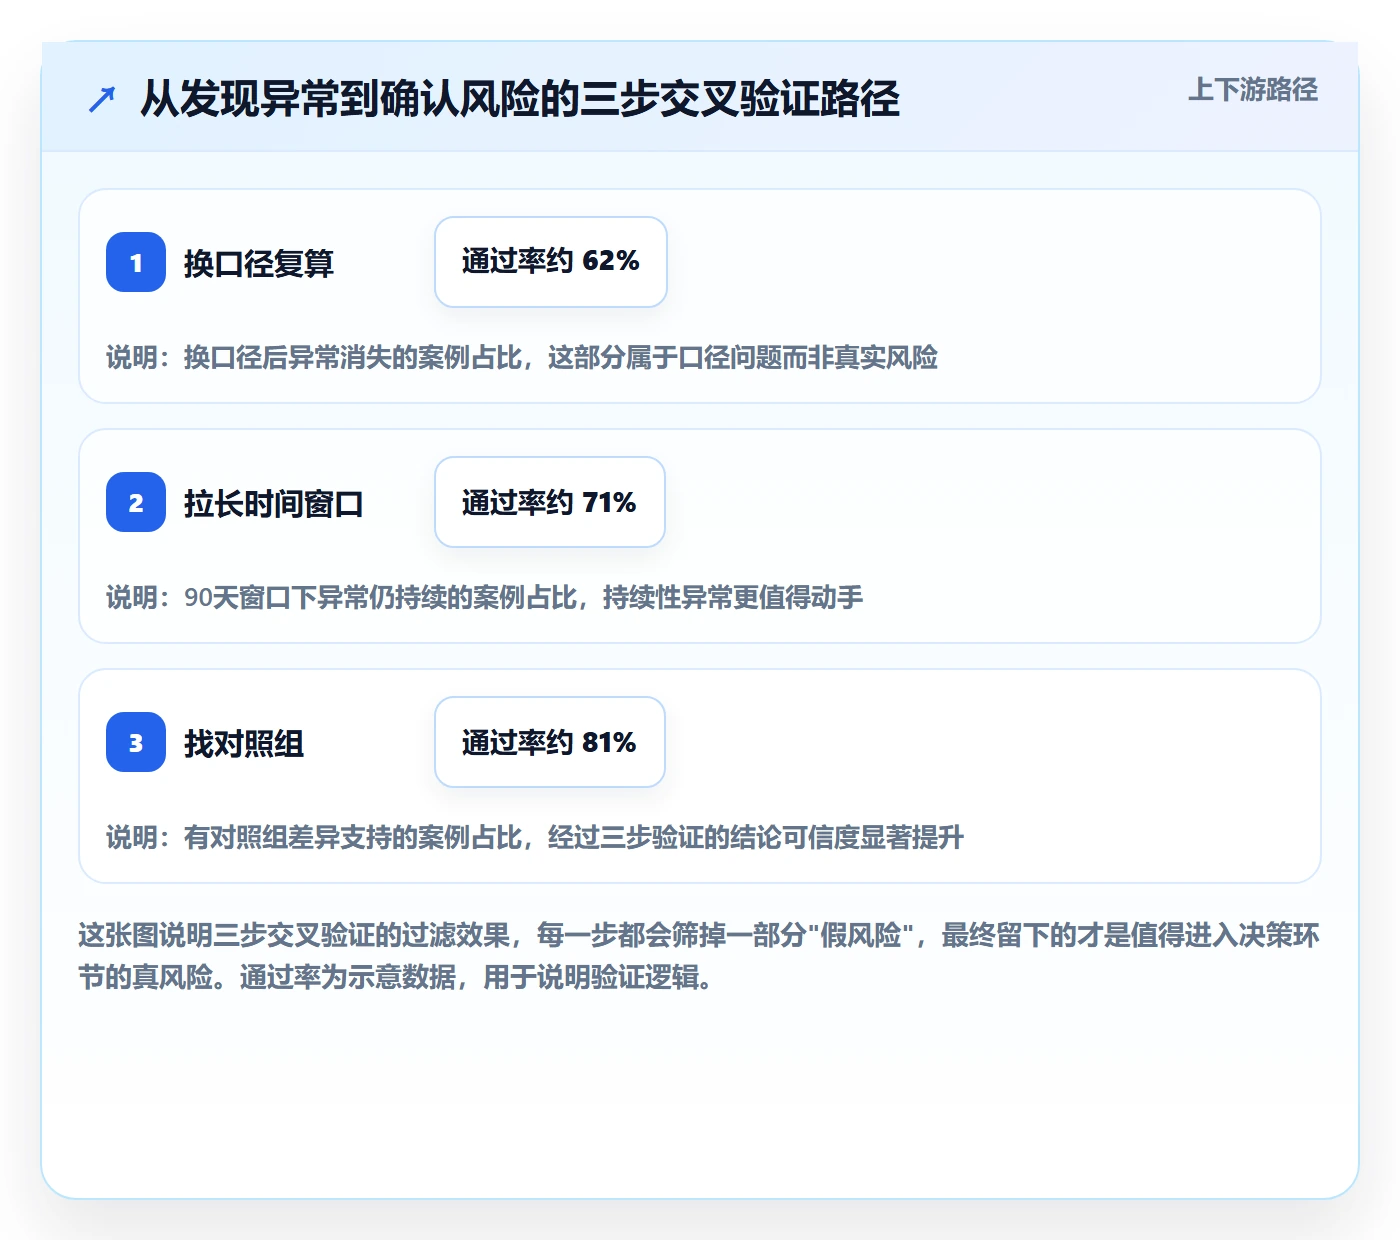Click the blue step 3 number badge
This screenshot has width=1400, height=1240.
[136, 742]
